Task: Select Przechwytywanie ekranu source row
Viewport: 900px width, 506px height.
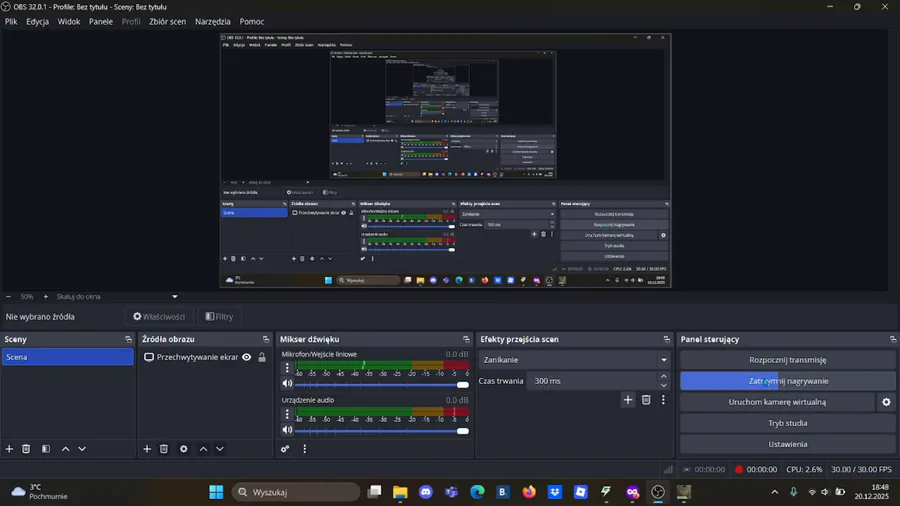Action: point(205,357)
